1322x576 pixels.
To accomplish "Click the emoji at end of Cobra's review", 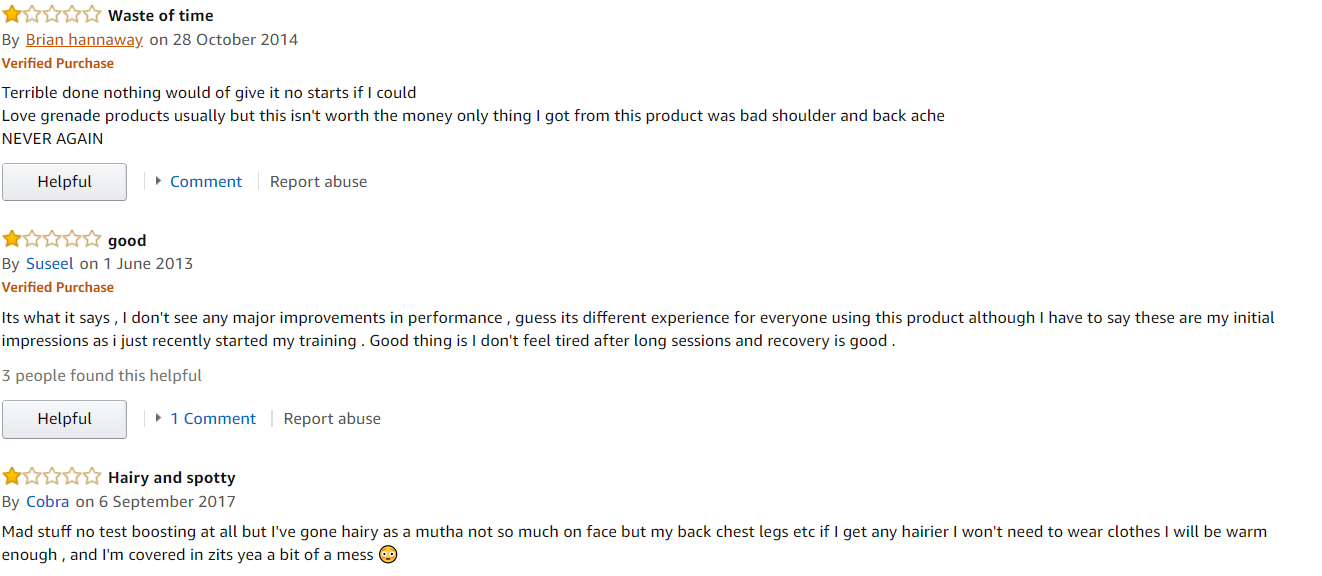I will click(388, 555).
